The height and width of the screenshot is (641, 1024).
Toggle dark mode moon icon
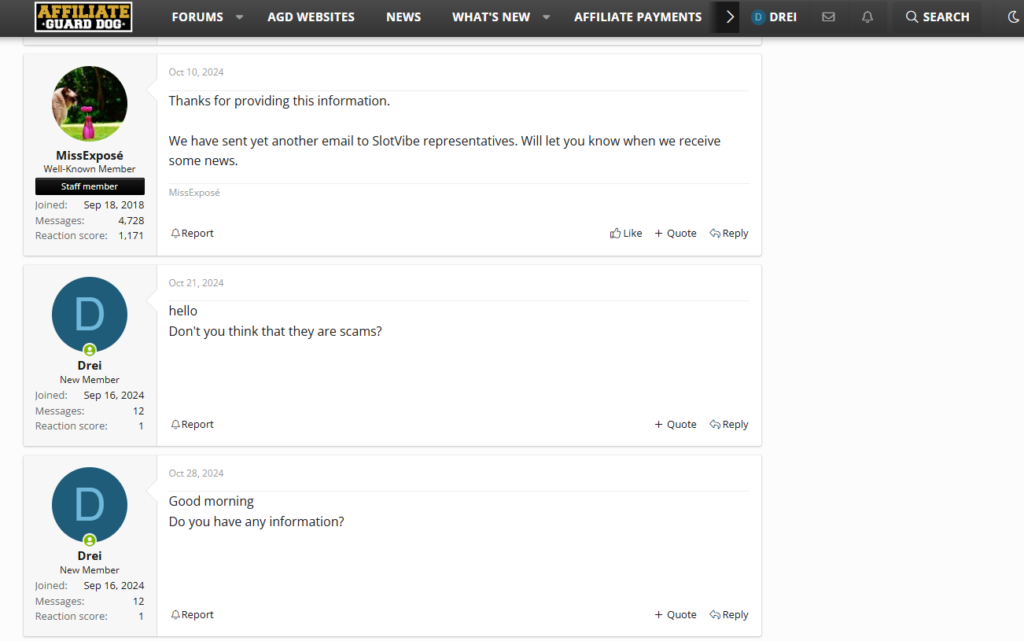point(1013,17)
